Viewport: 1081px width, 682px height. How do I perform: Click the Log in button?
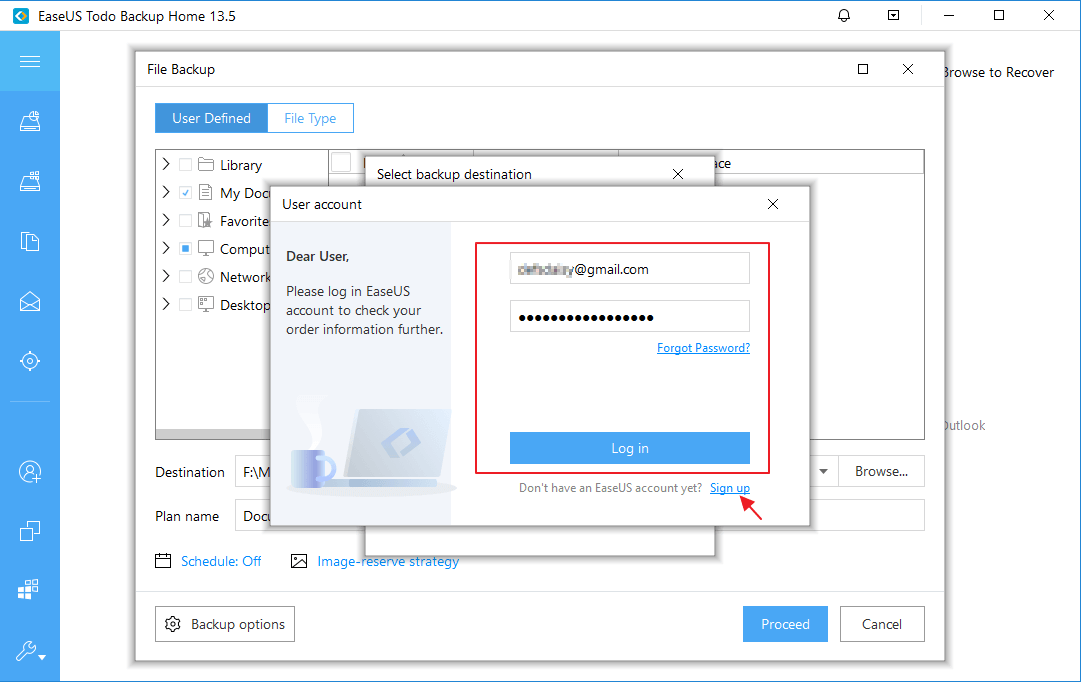tap(629, 448)
